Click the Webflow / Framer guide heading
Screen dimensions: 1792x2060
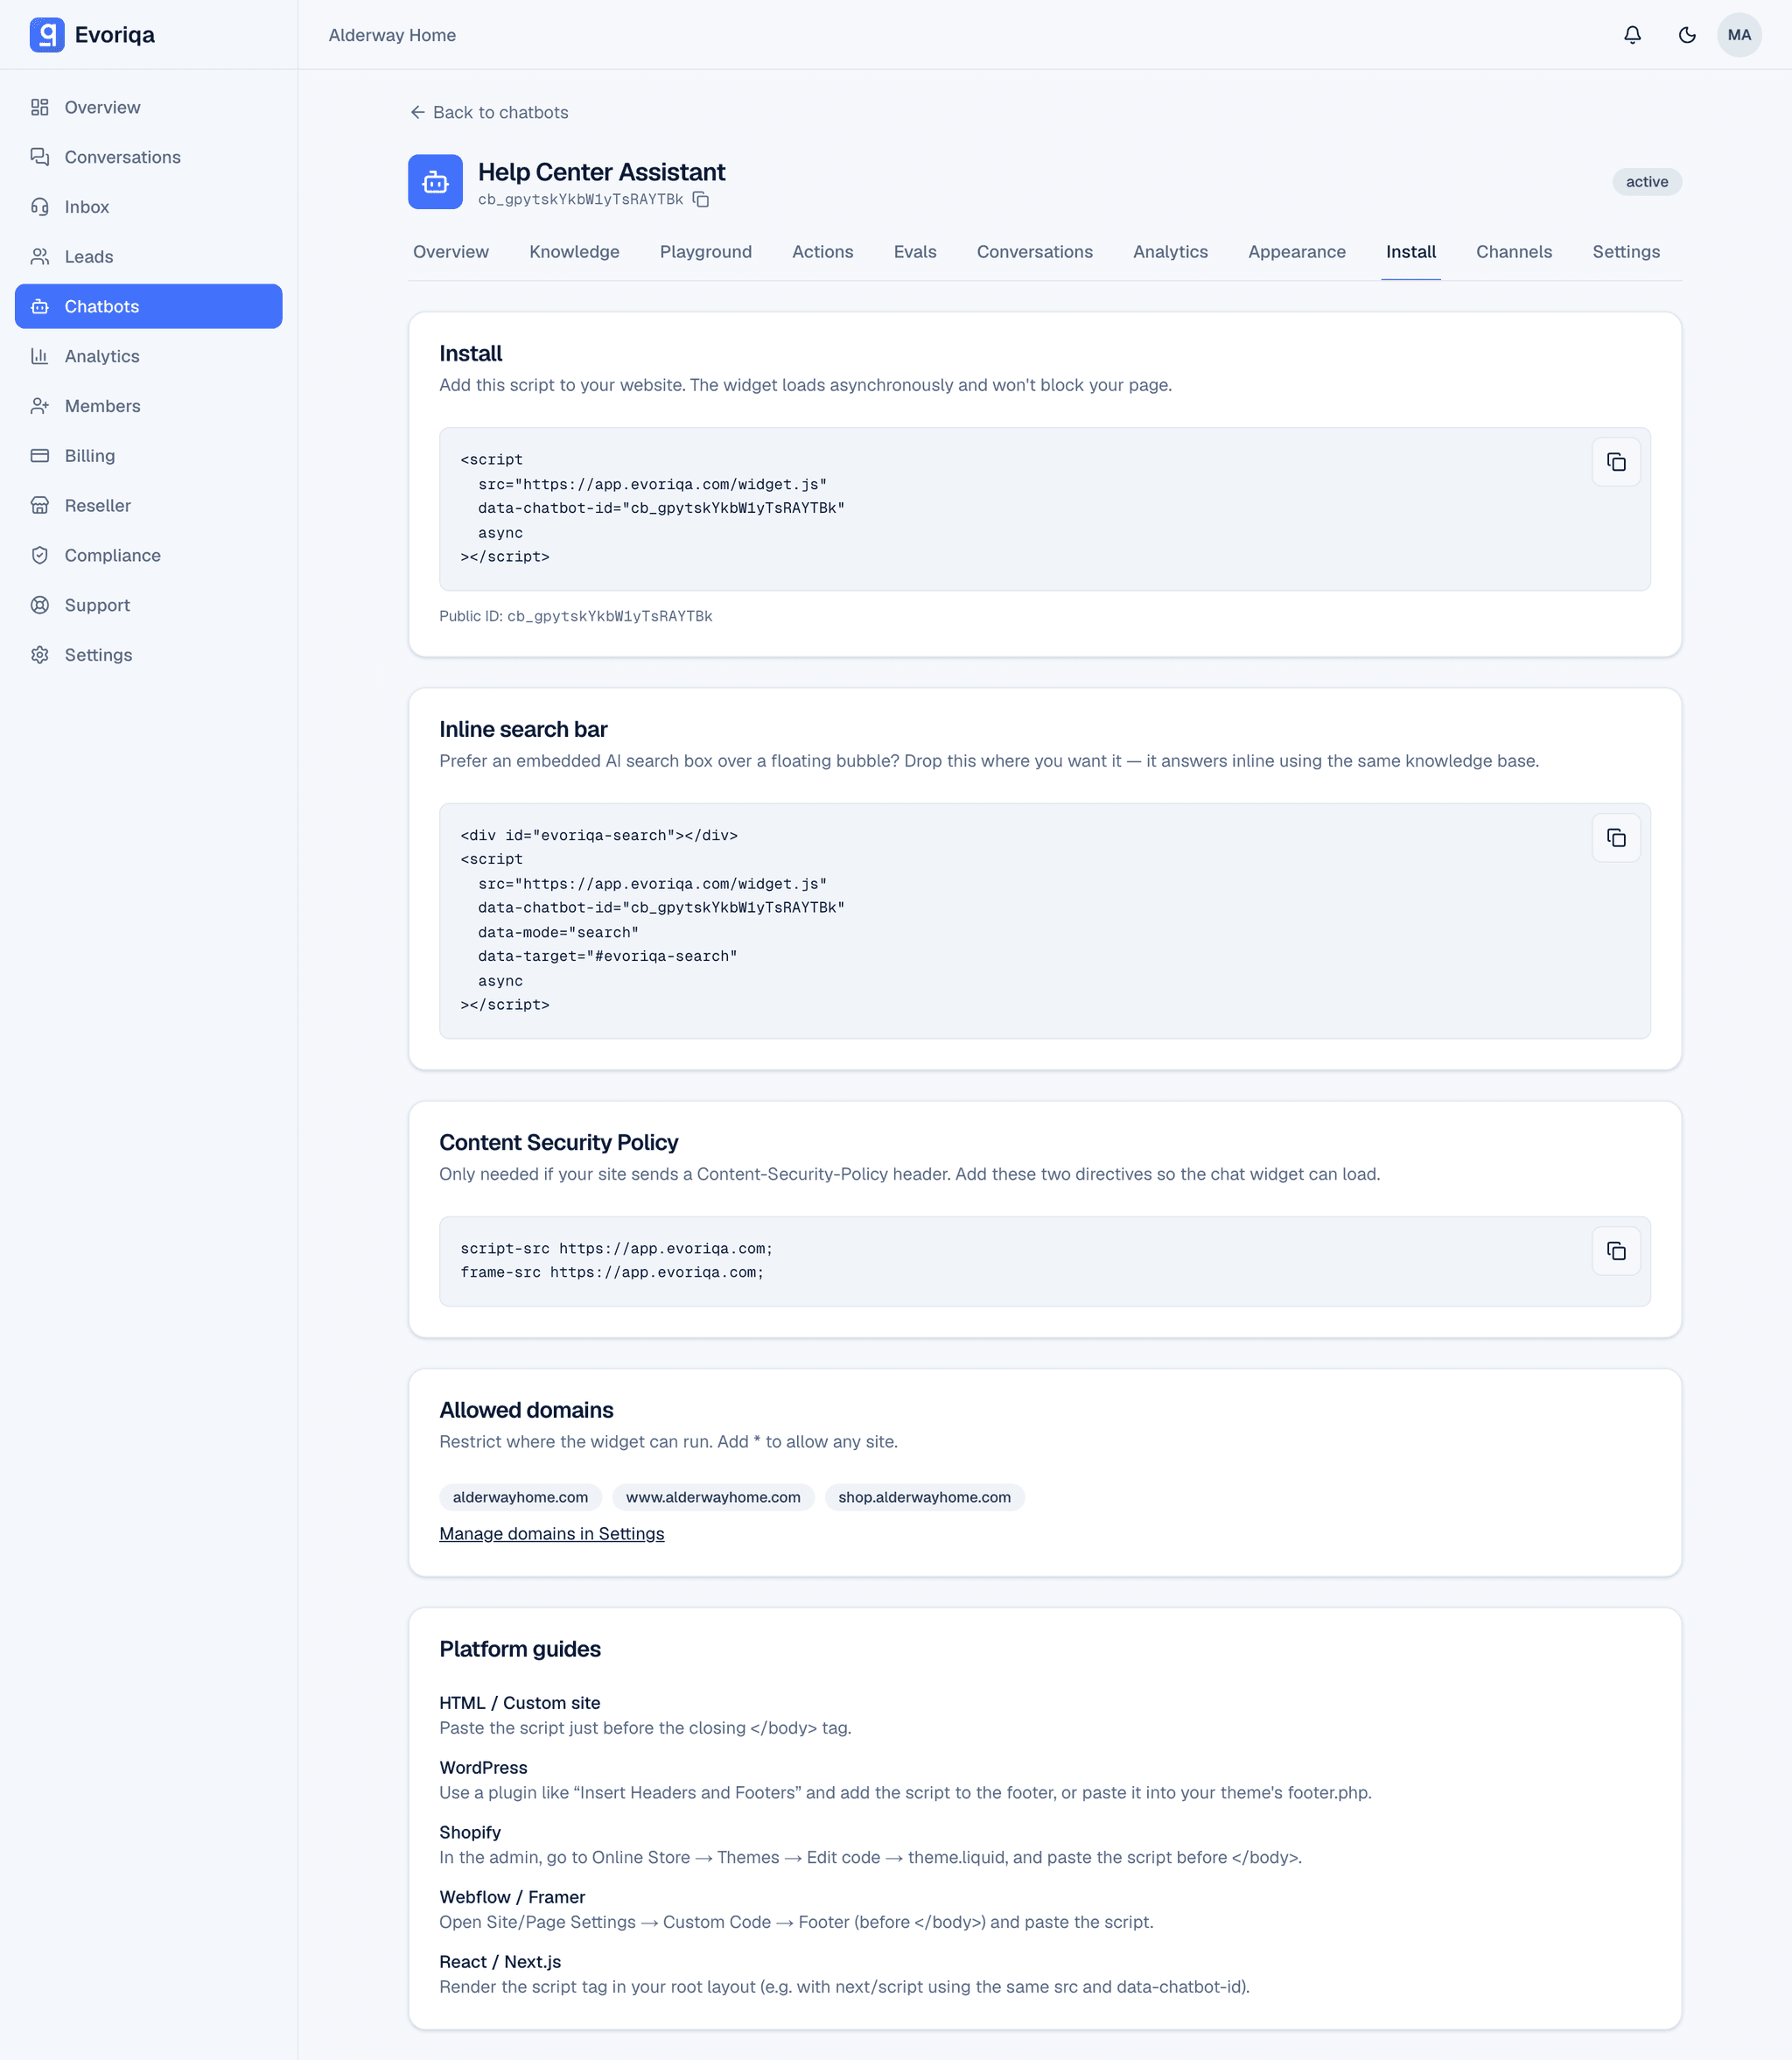click(x=512, y=1897)
